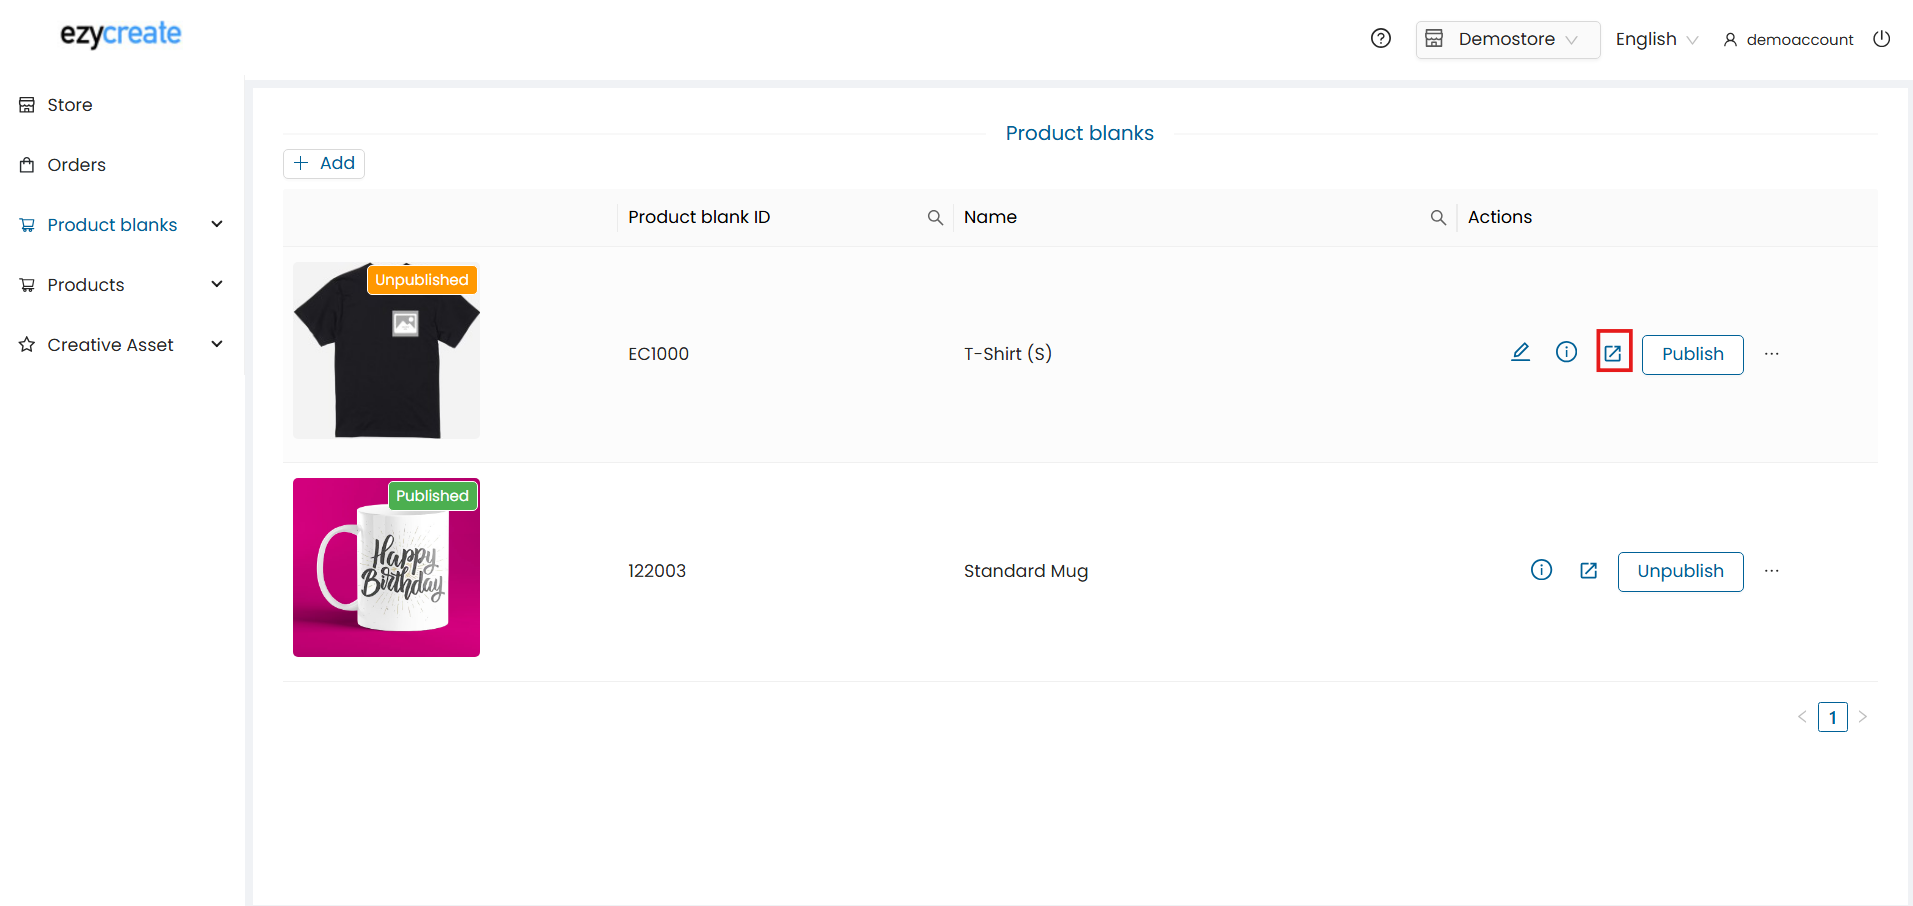Publish the T-Shirt (S) product blank
The height and width of the screenshot is (906, 1913).
[1692, 354]
